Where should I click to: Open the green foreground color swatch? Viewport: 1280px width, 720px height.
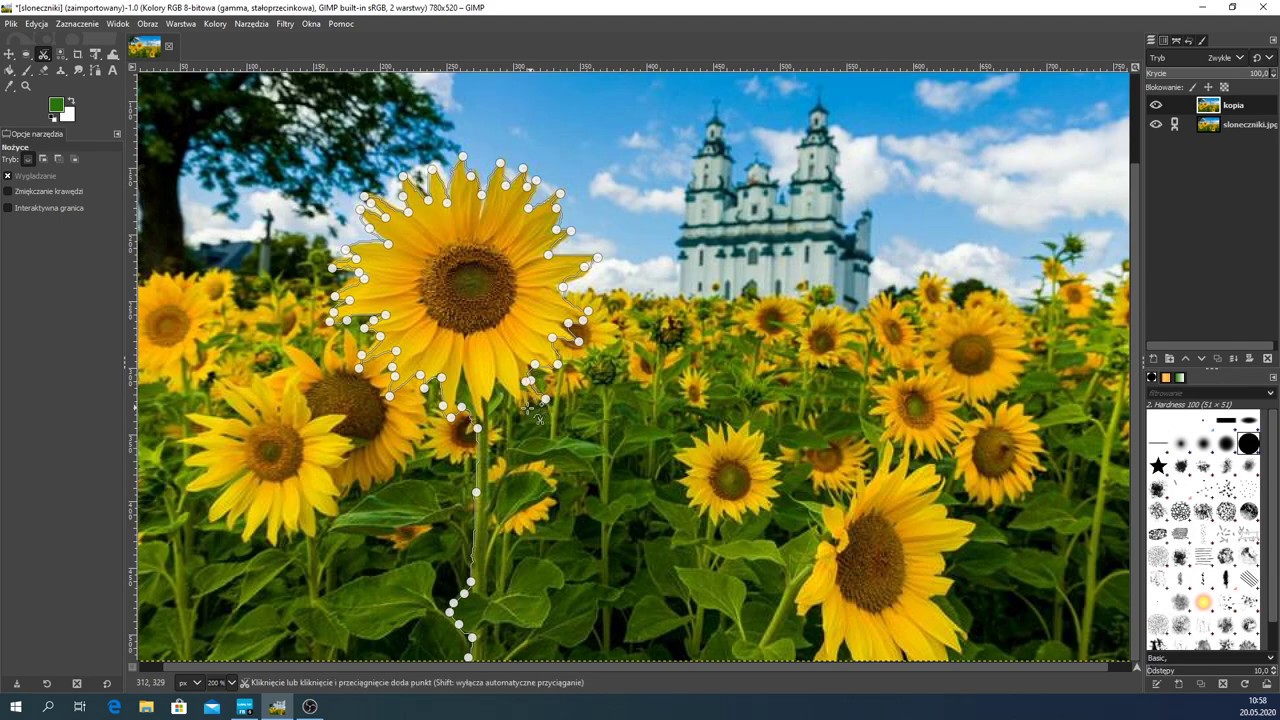tap(56, 104)
